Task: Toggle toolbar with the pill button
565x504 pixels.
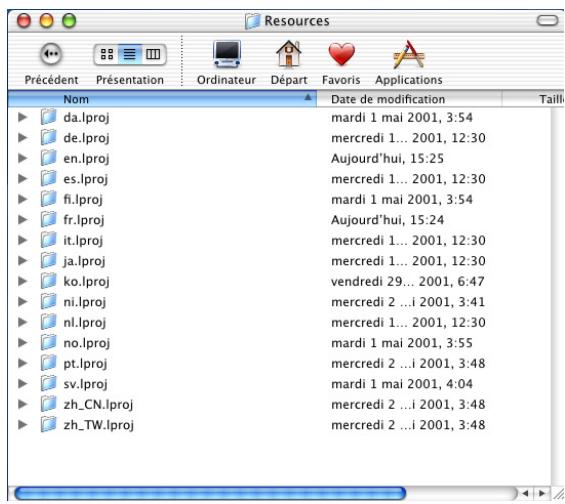Action: coord(547,21)
